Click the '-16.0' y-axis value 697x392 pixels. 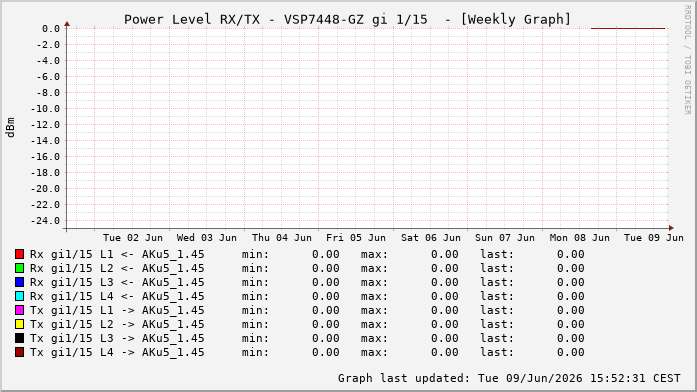coord(45,157)
